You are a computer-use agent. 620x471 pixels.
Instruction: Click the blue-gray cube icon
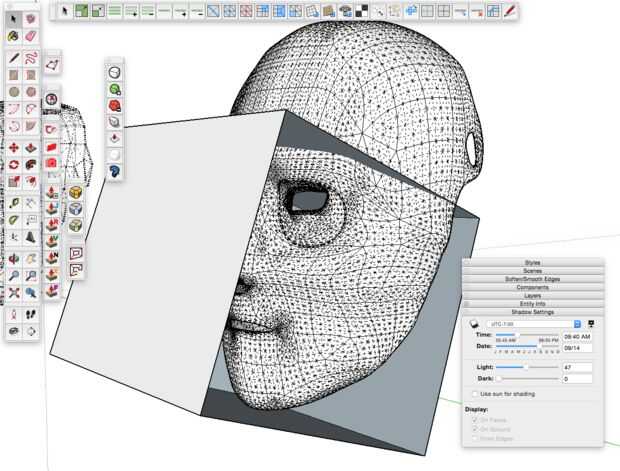75,209
